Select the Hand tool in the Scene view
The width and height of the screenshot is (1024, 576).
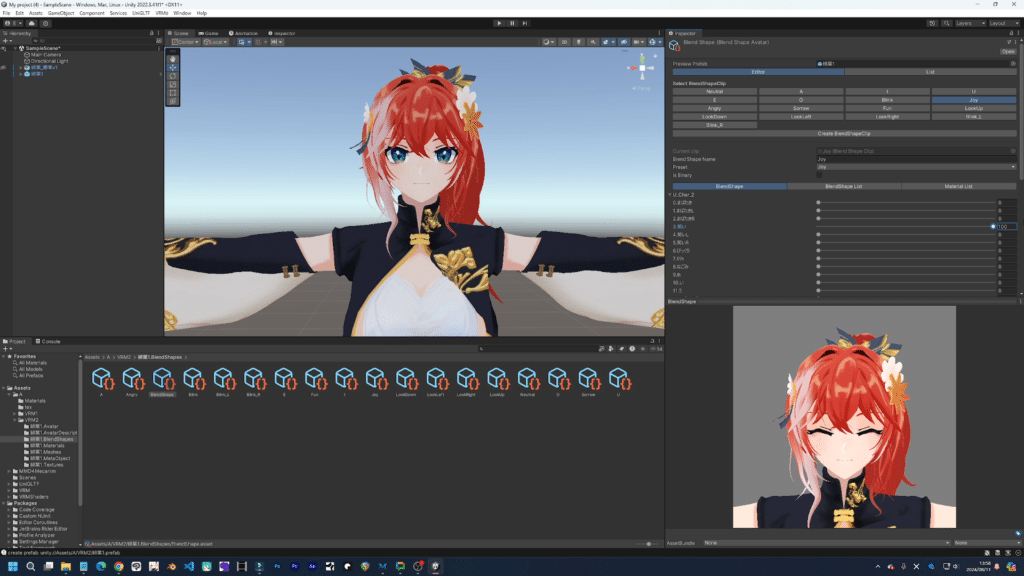[x=172, y=59]
